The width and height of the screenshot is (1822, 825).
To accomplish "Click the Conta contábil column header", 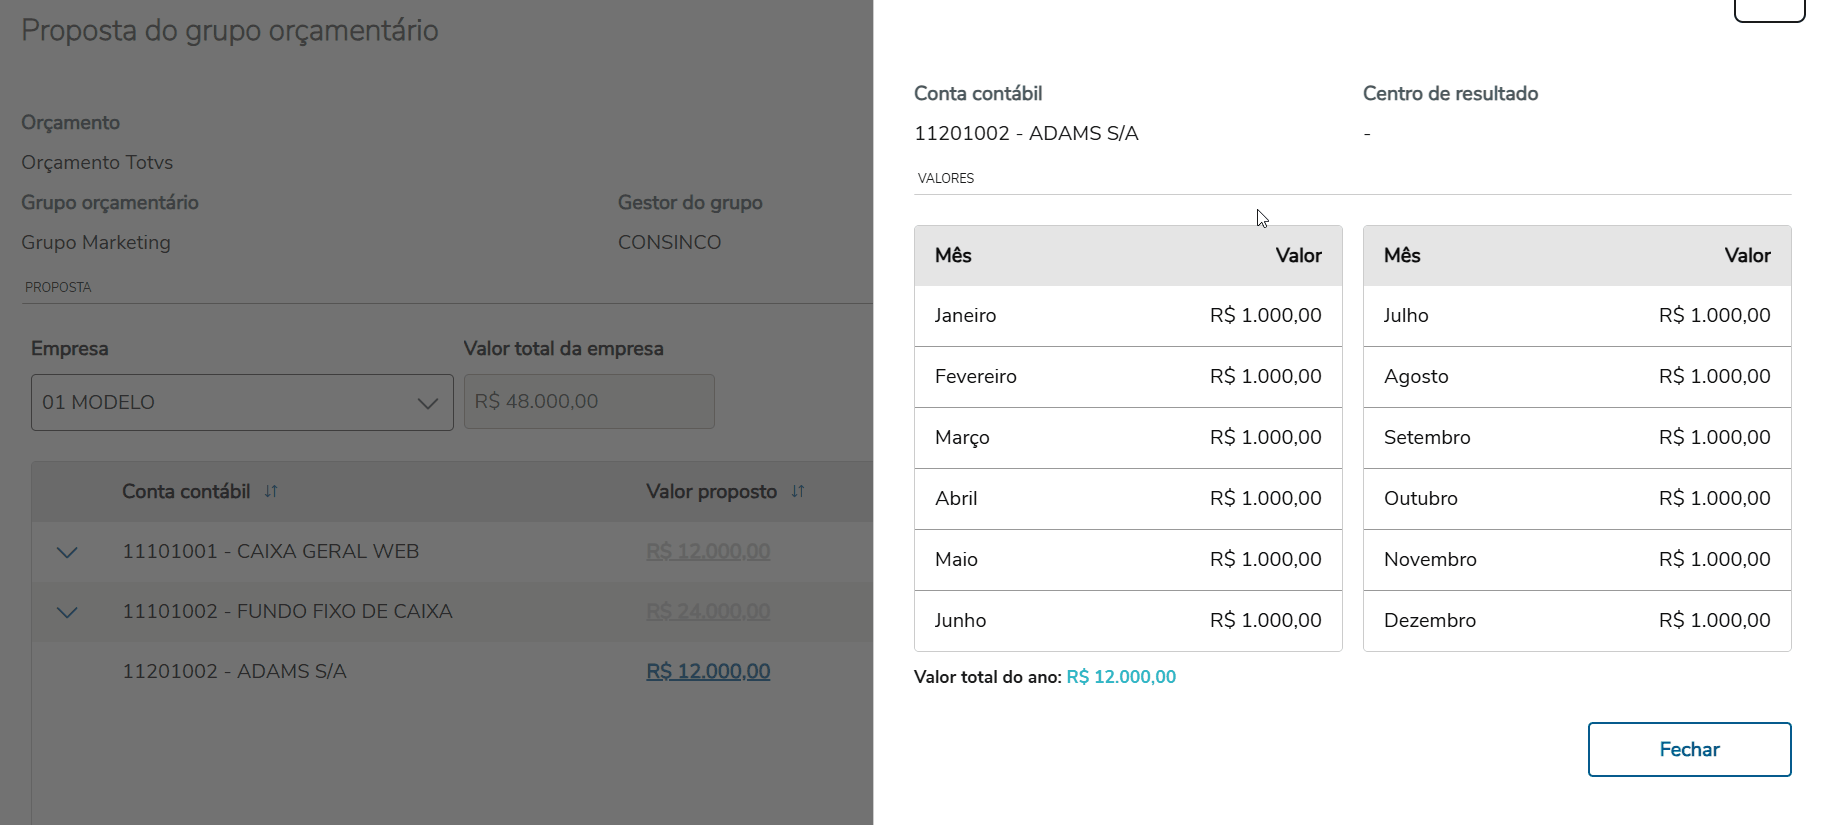I will coord(186,491).
